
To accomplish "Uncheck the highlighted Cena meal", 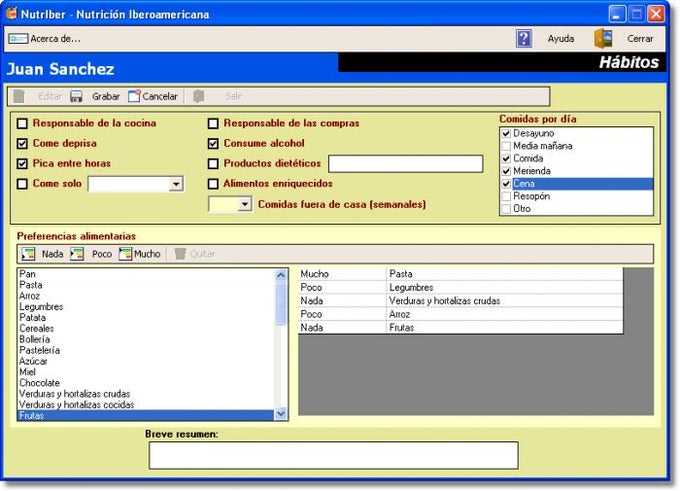I will 506,184.
